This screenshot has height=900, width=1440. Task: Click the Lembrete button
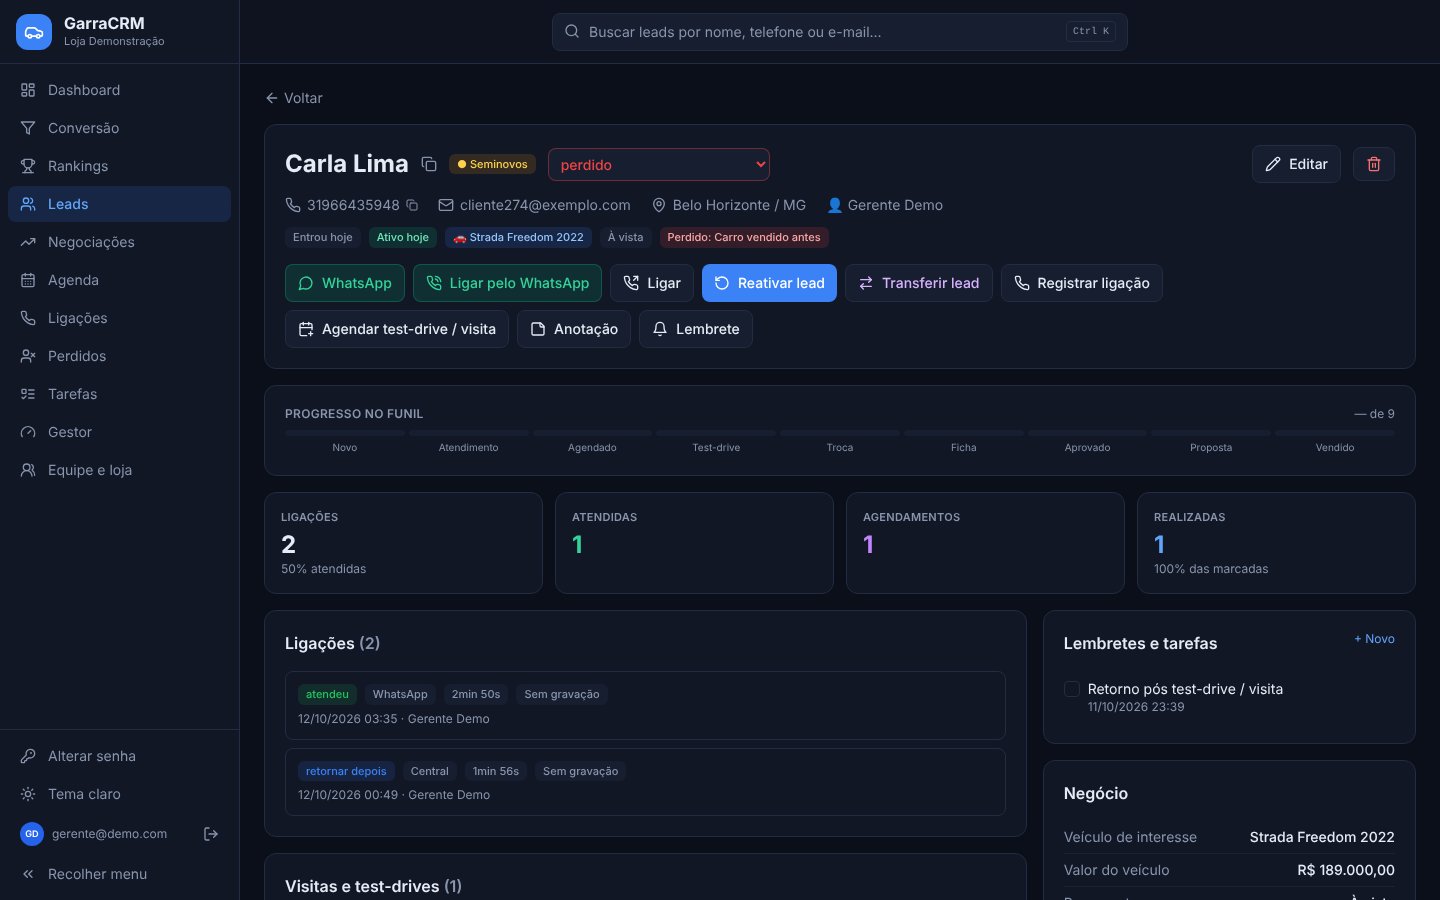coord(696,329)
